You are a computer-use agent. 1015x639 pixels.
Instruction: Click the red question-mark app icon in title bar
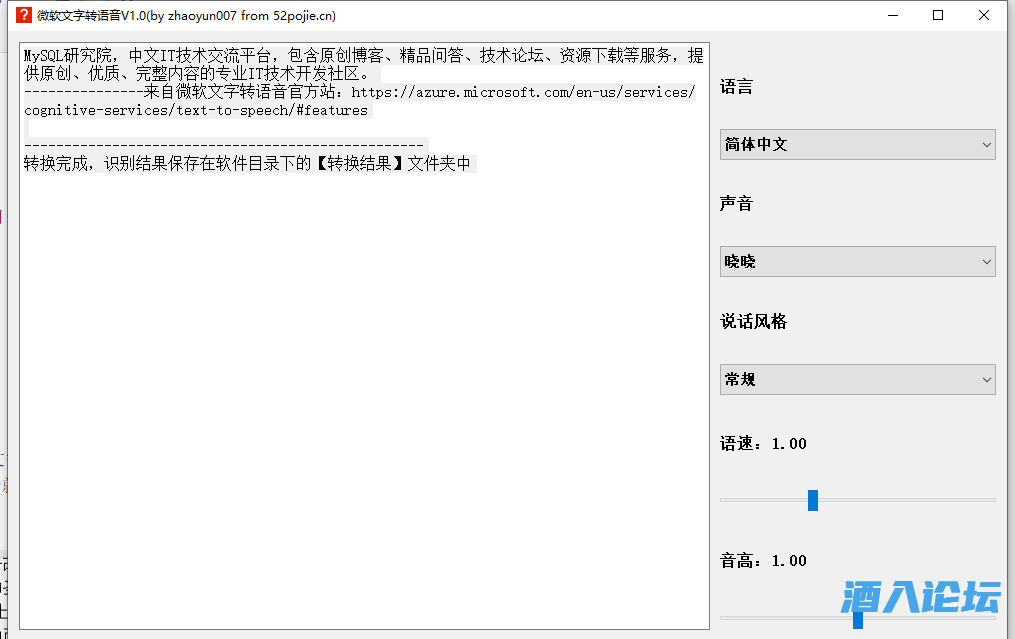16,15
